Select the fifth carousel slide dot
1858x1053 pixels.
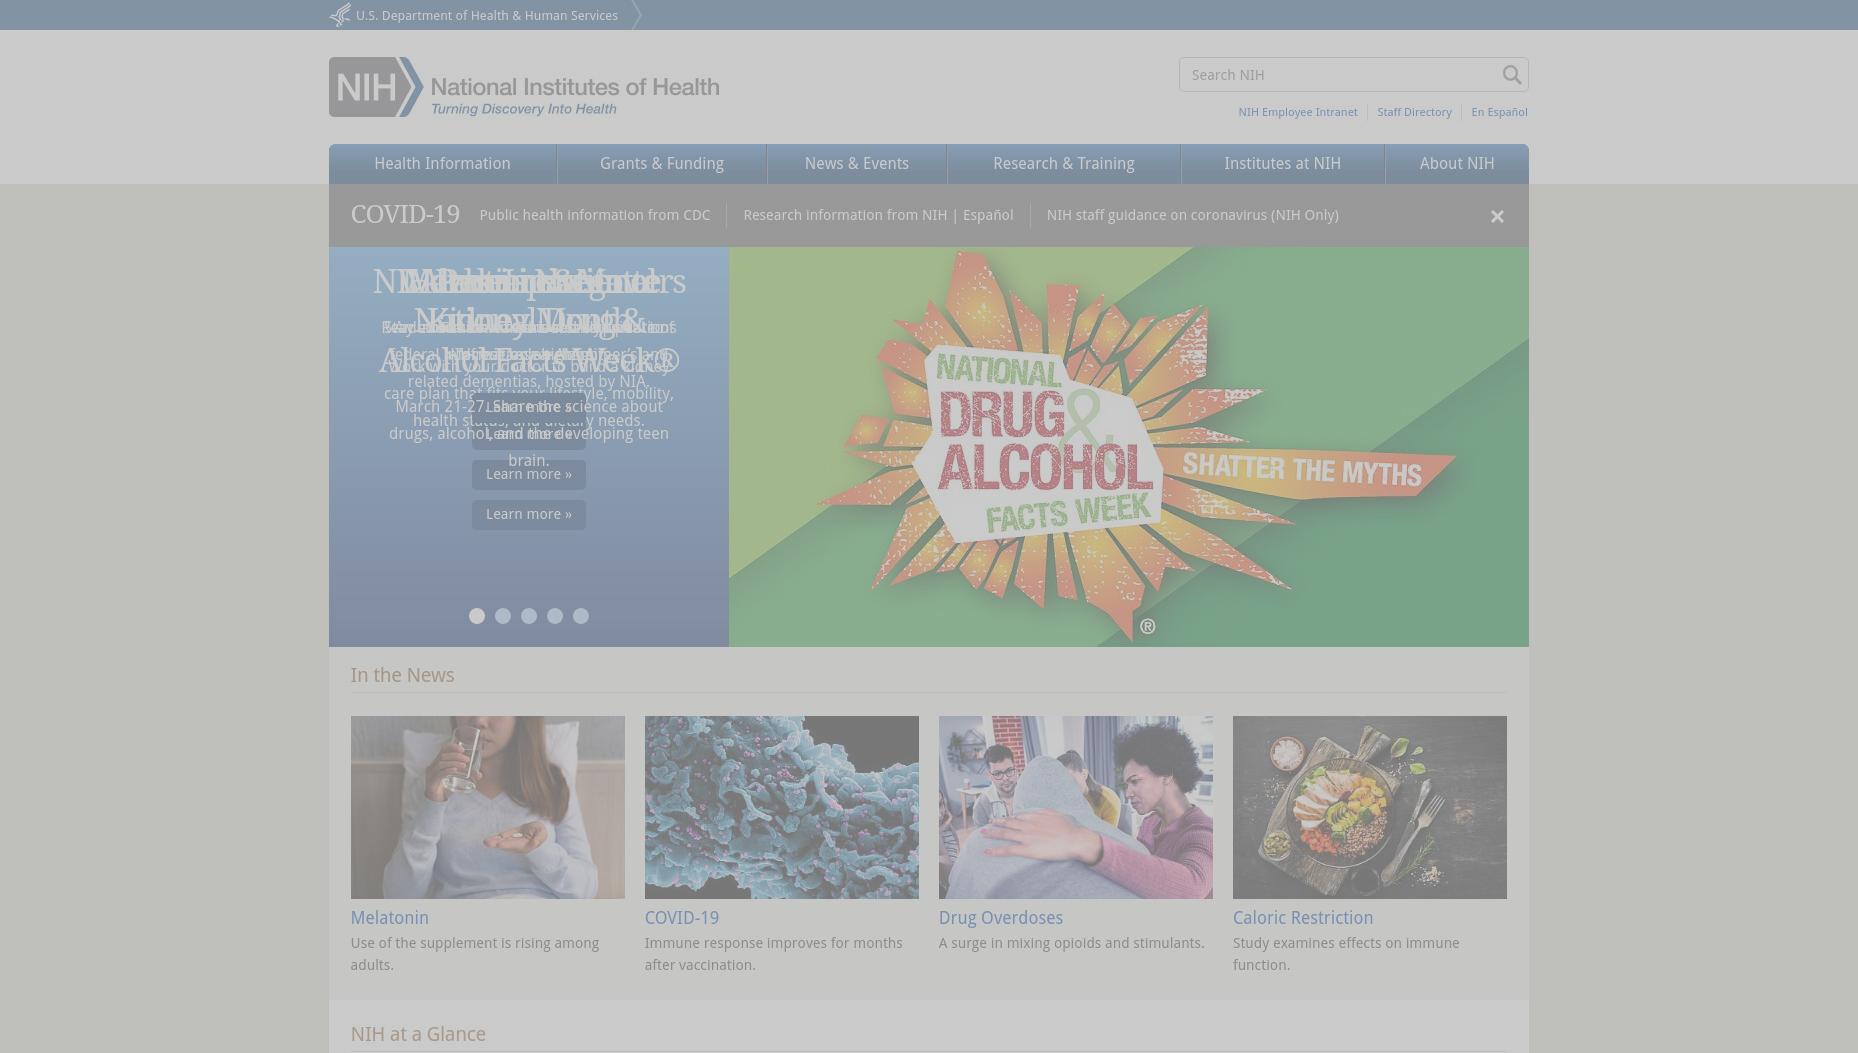pyautogui.click(x=581, y=616)
